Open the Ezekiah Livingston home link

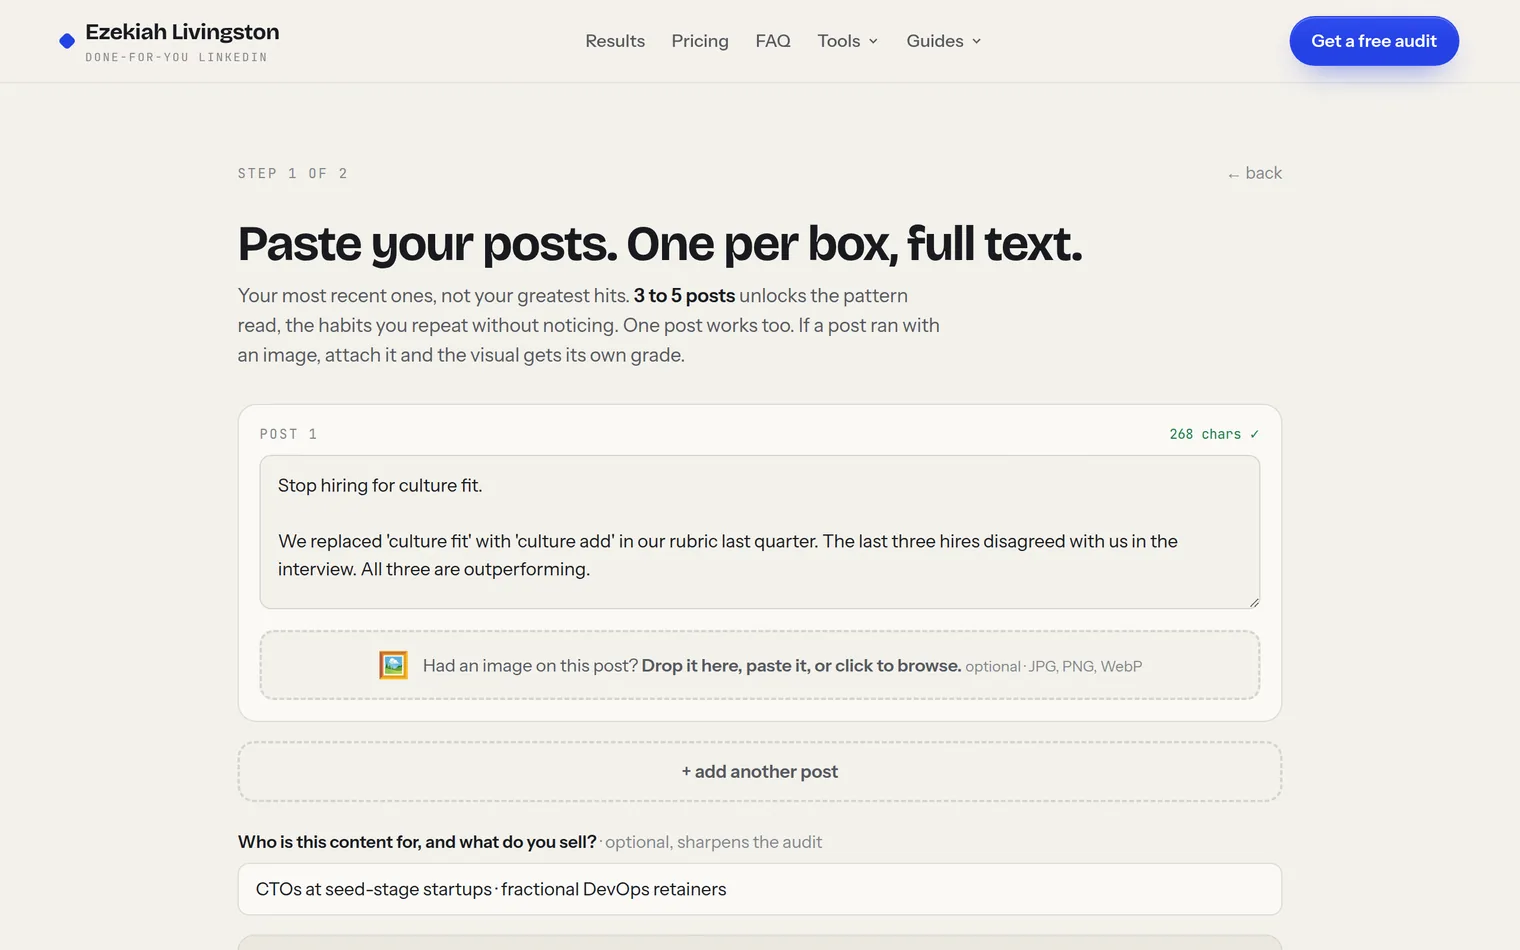(170, 42)
